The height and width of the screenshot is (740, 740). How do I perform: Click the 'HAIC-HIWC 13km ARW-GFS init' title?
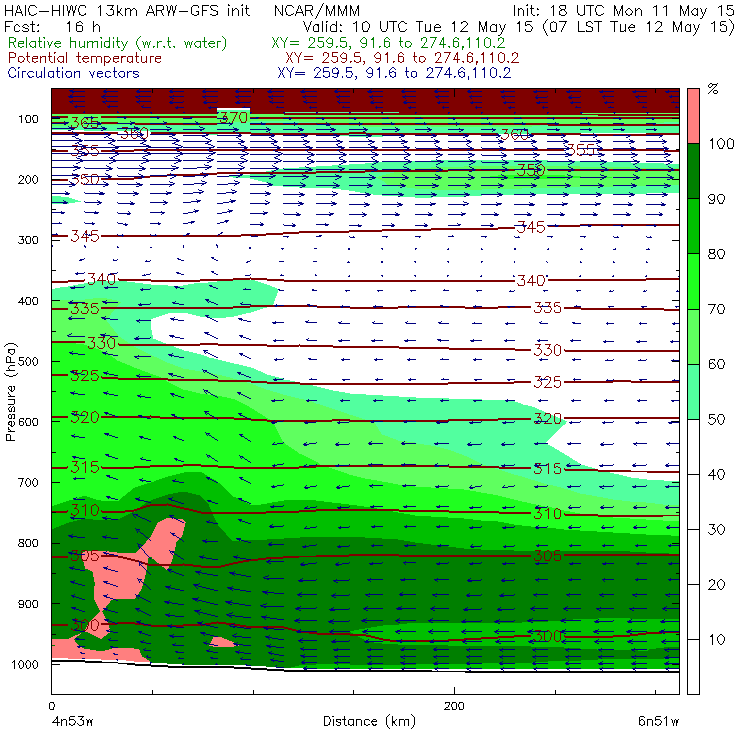[127, 10]
